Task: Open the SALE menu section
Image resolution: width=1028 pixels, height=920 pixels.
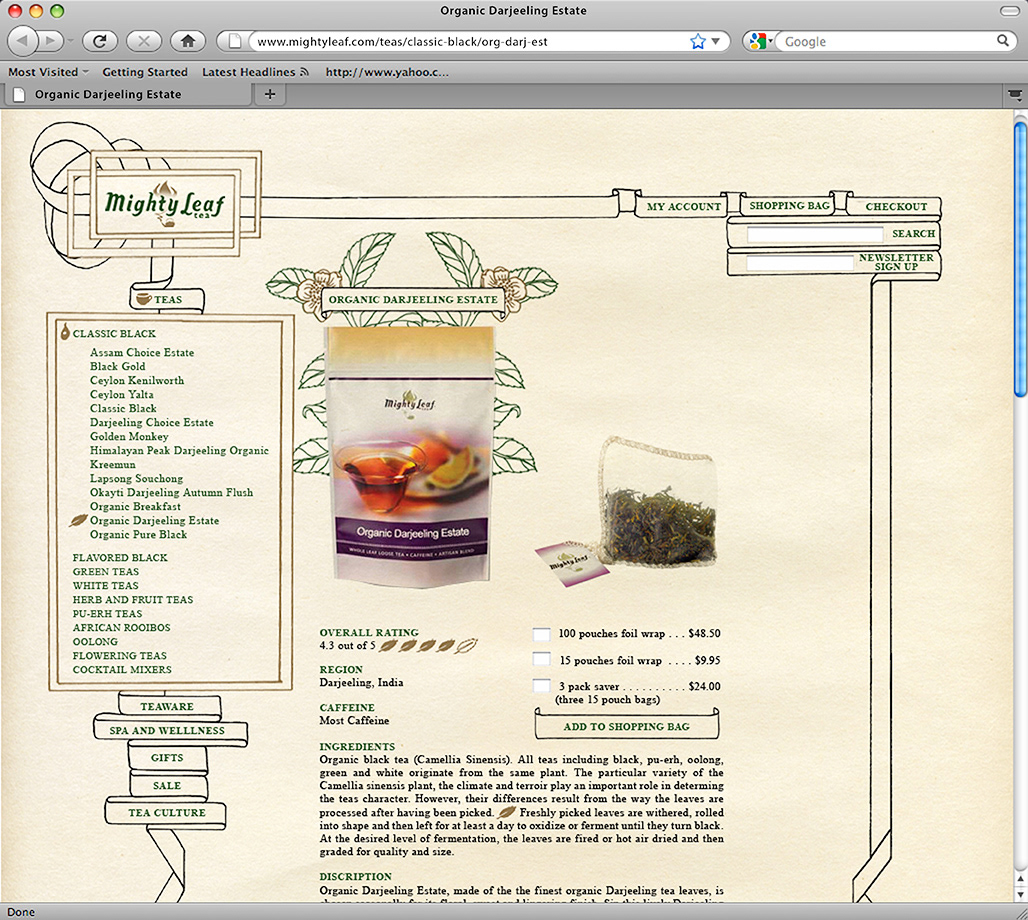Action: point(167,786)
